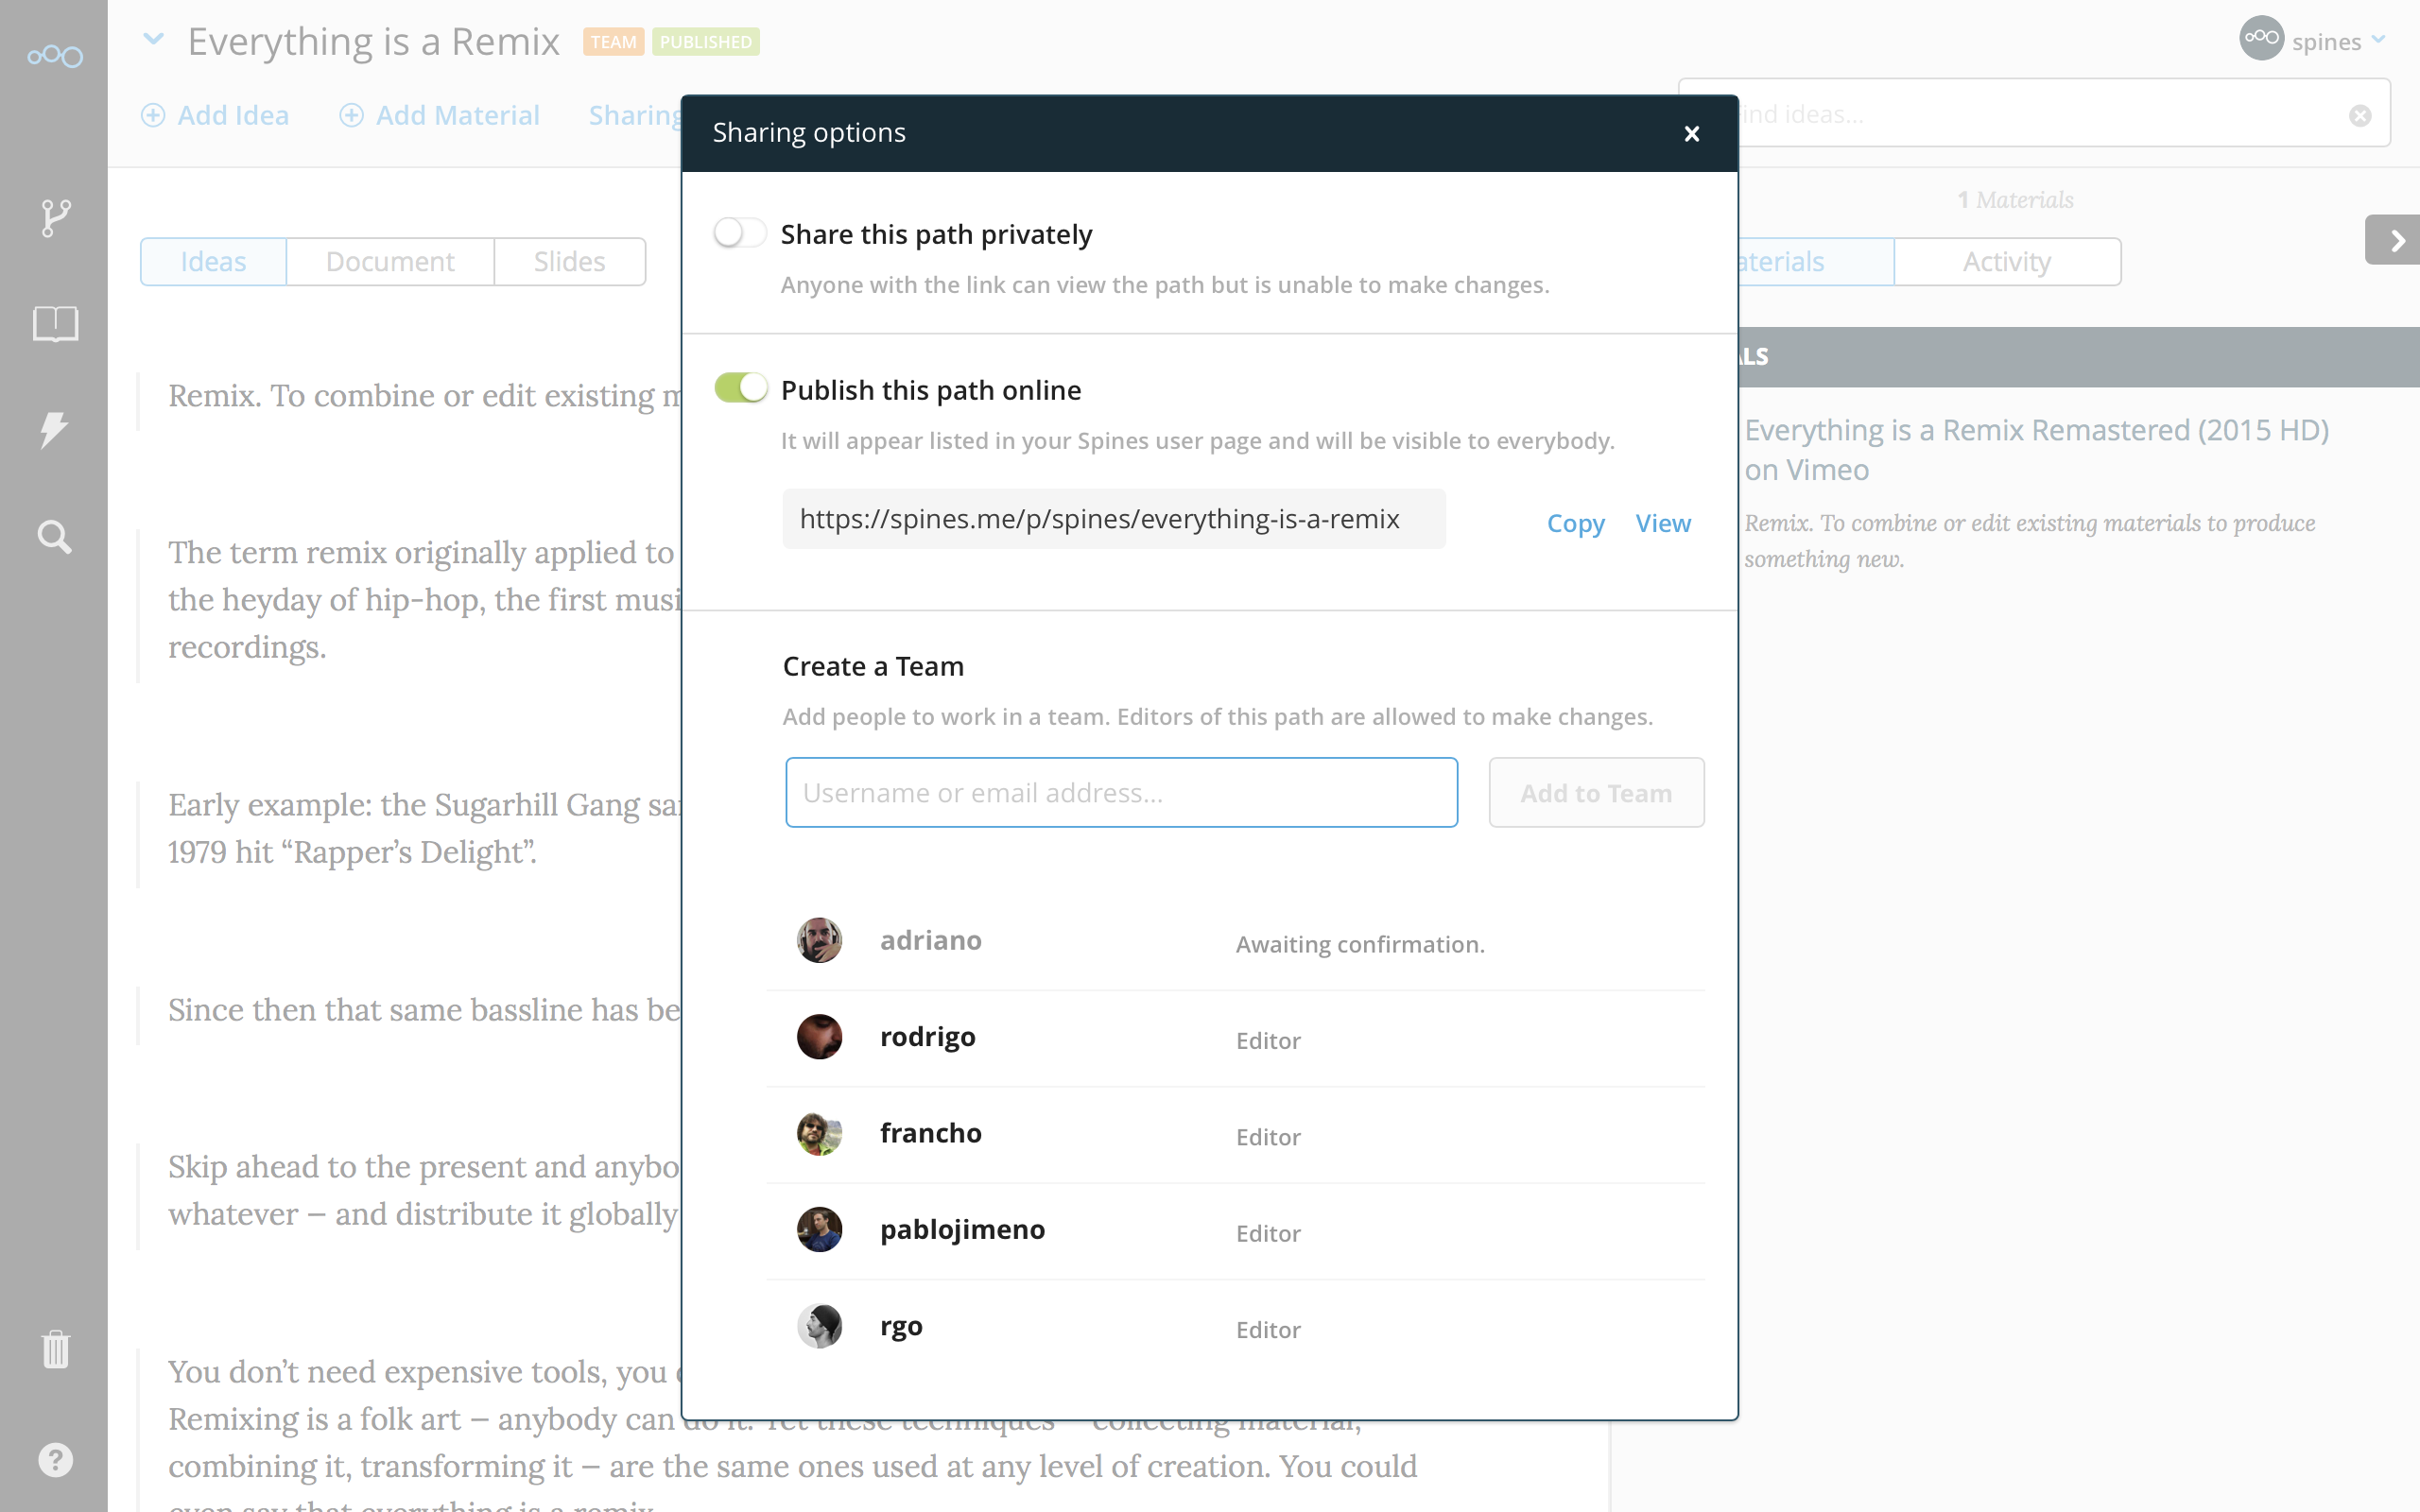Click the username or email input field
The width and height of the screenshot is (2420, 1512).
[1121, 792]
